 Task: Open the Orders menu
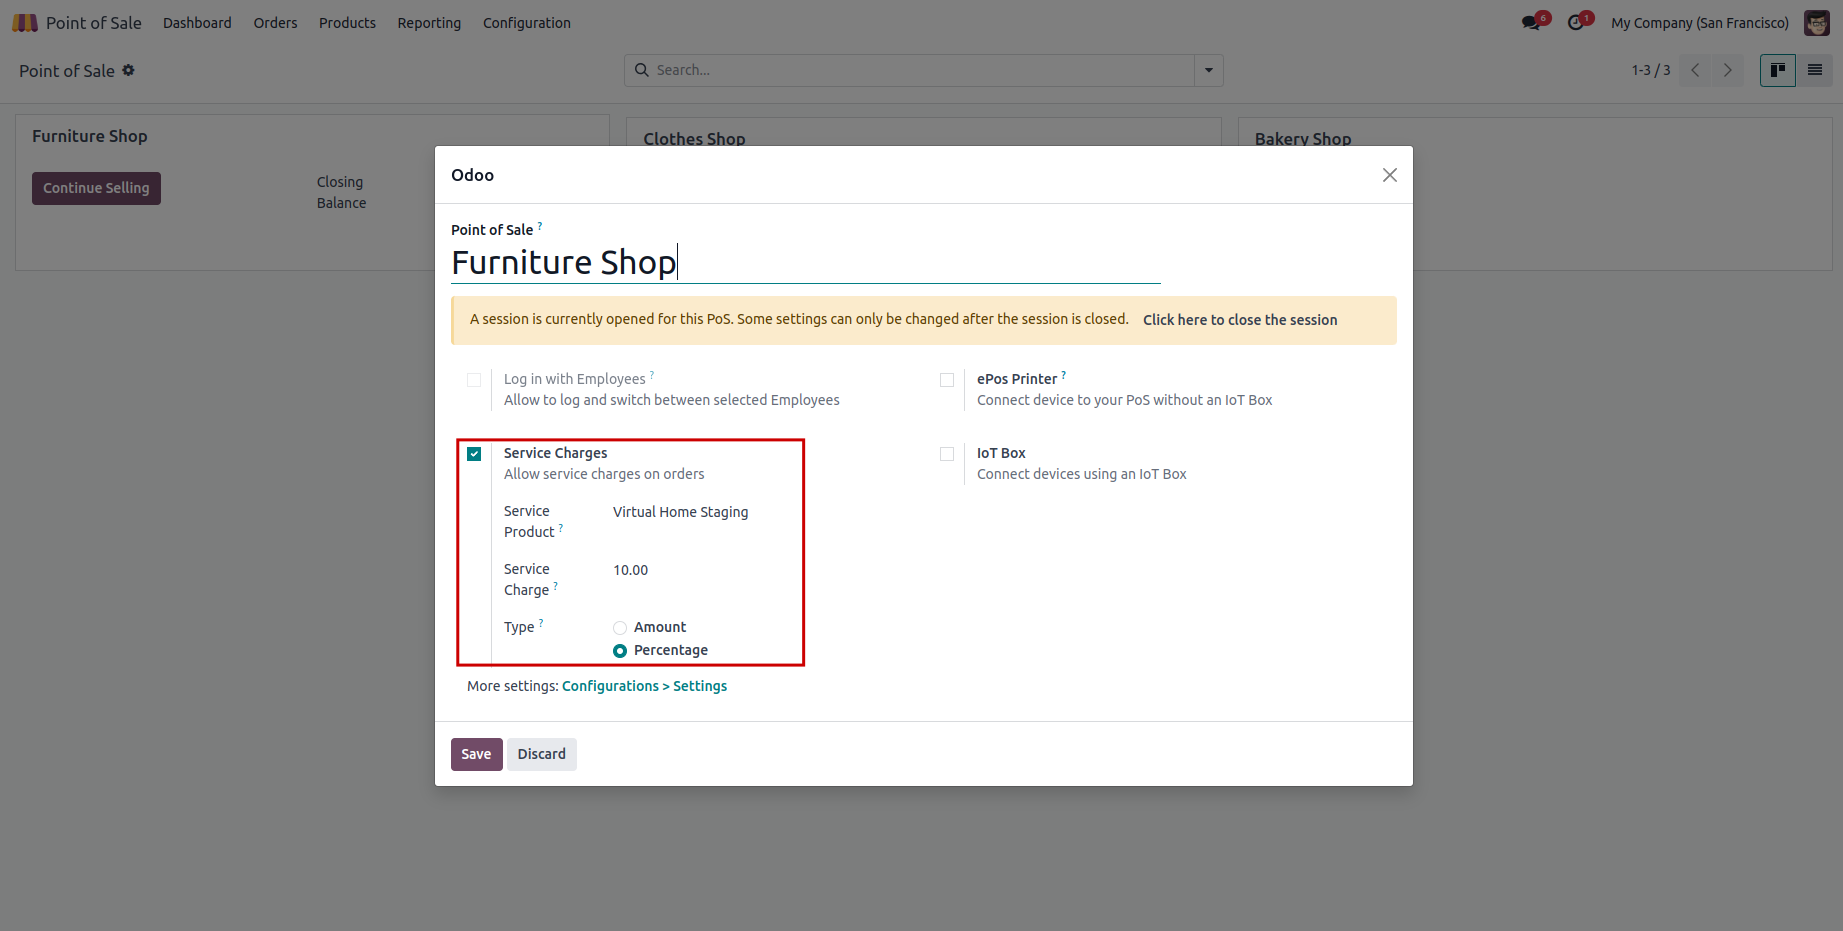(276, 23)
